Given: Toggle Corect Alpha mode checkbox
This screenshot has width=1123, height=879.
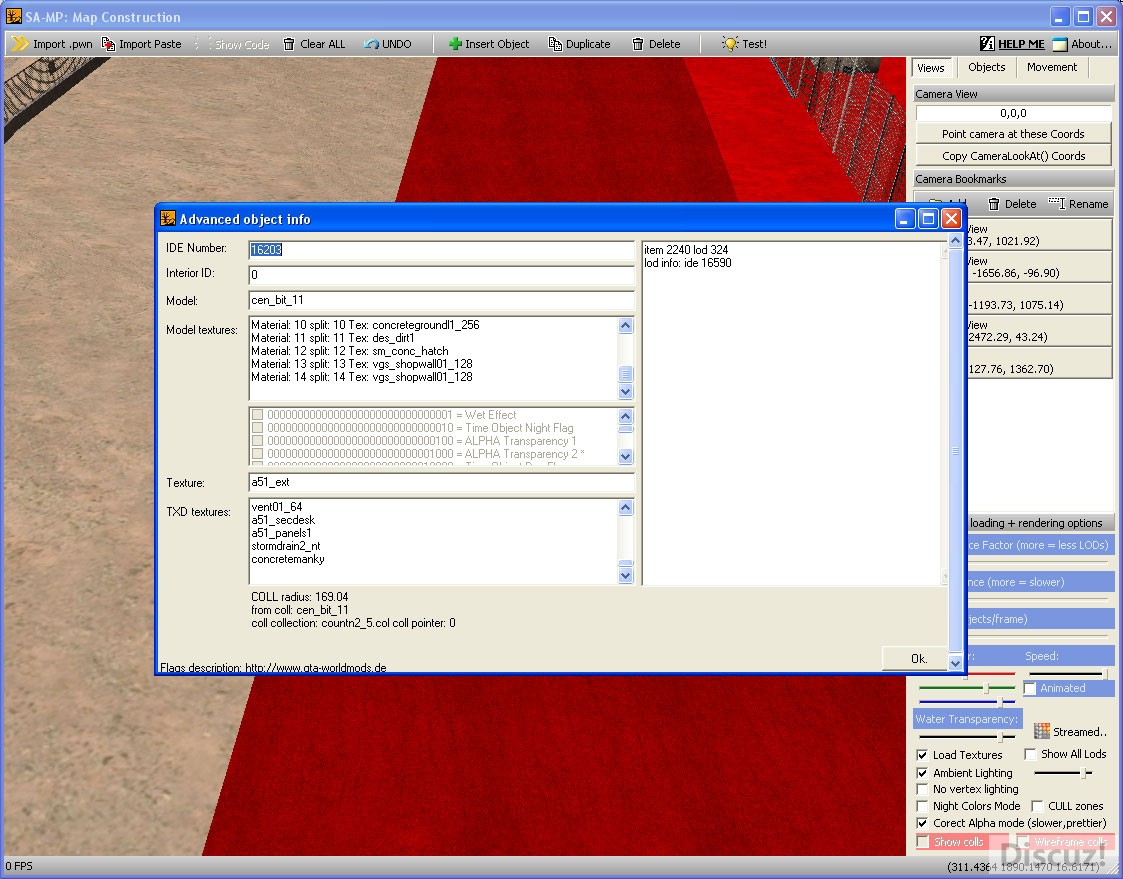Looking at the screenshot, I should 922,824.
